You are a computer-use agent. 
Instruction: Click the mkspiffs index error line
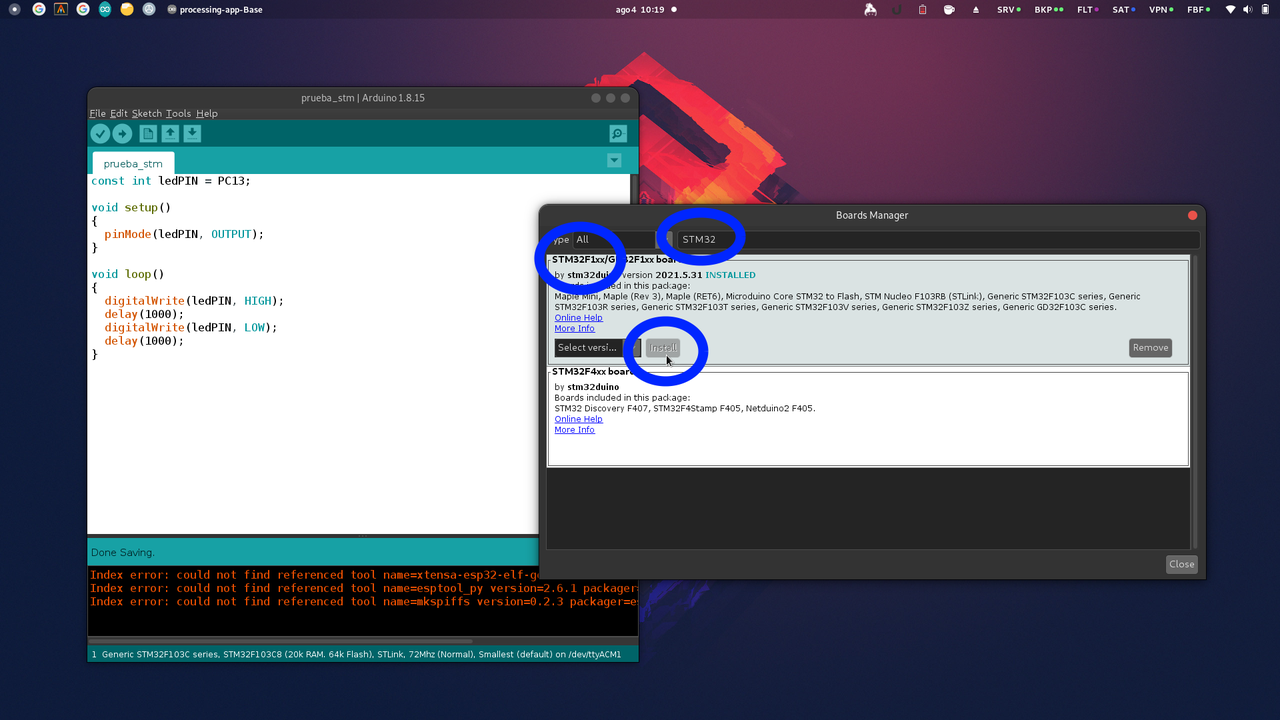(x=363, y=601)
